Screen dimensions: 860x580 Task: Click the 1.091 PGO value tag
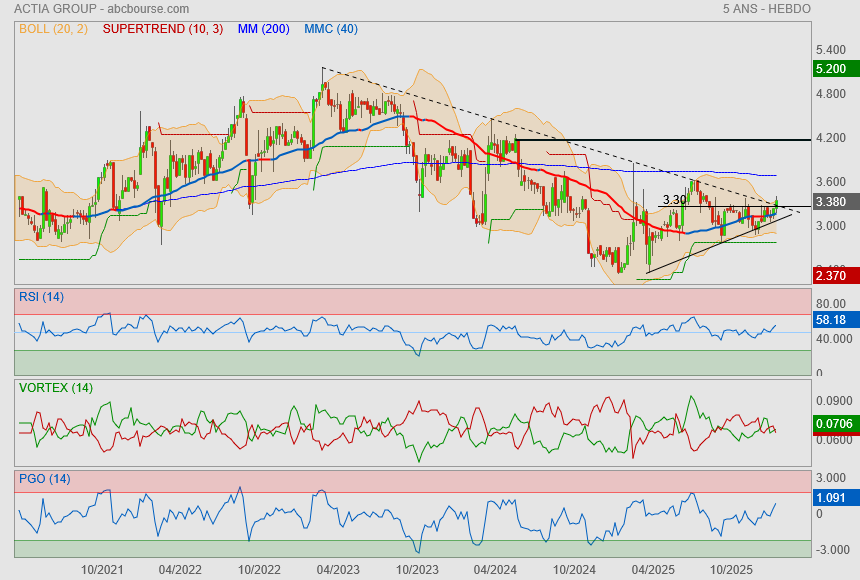coord(836,498)
